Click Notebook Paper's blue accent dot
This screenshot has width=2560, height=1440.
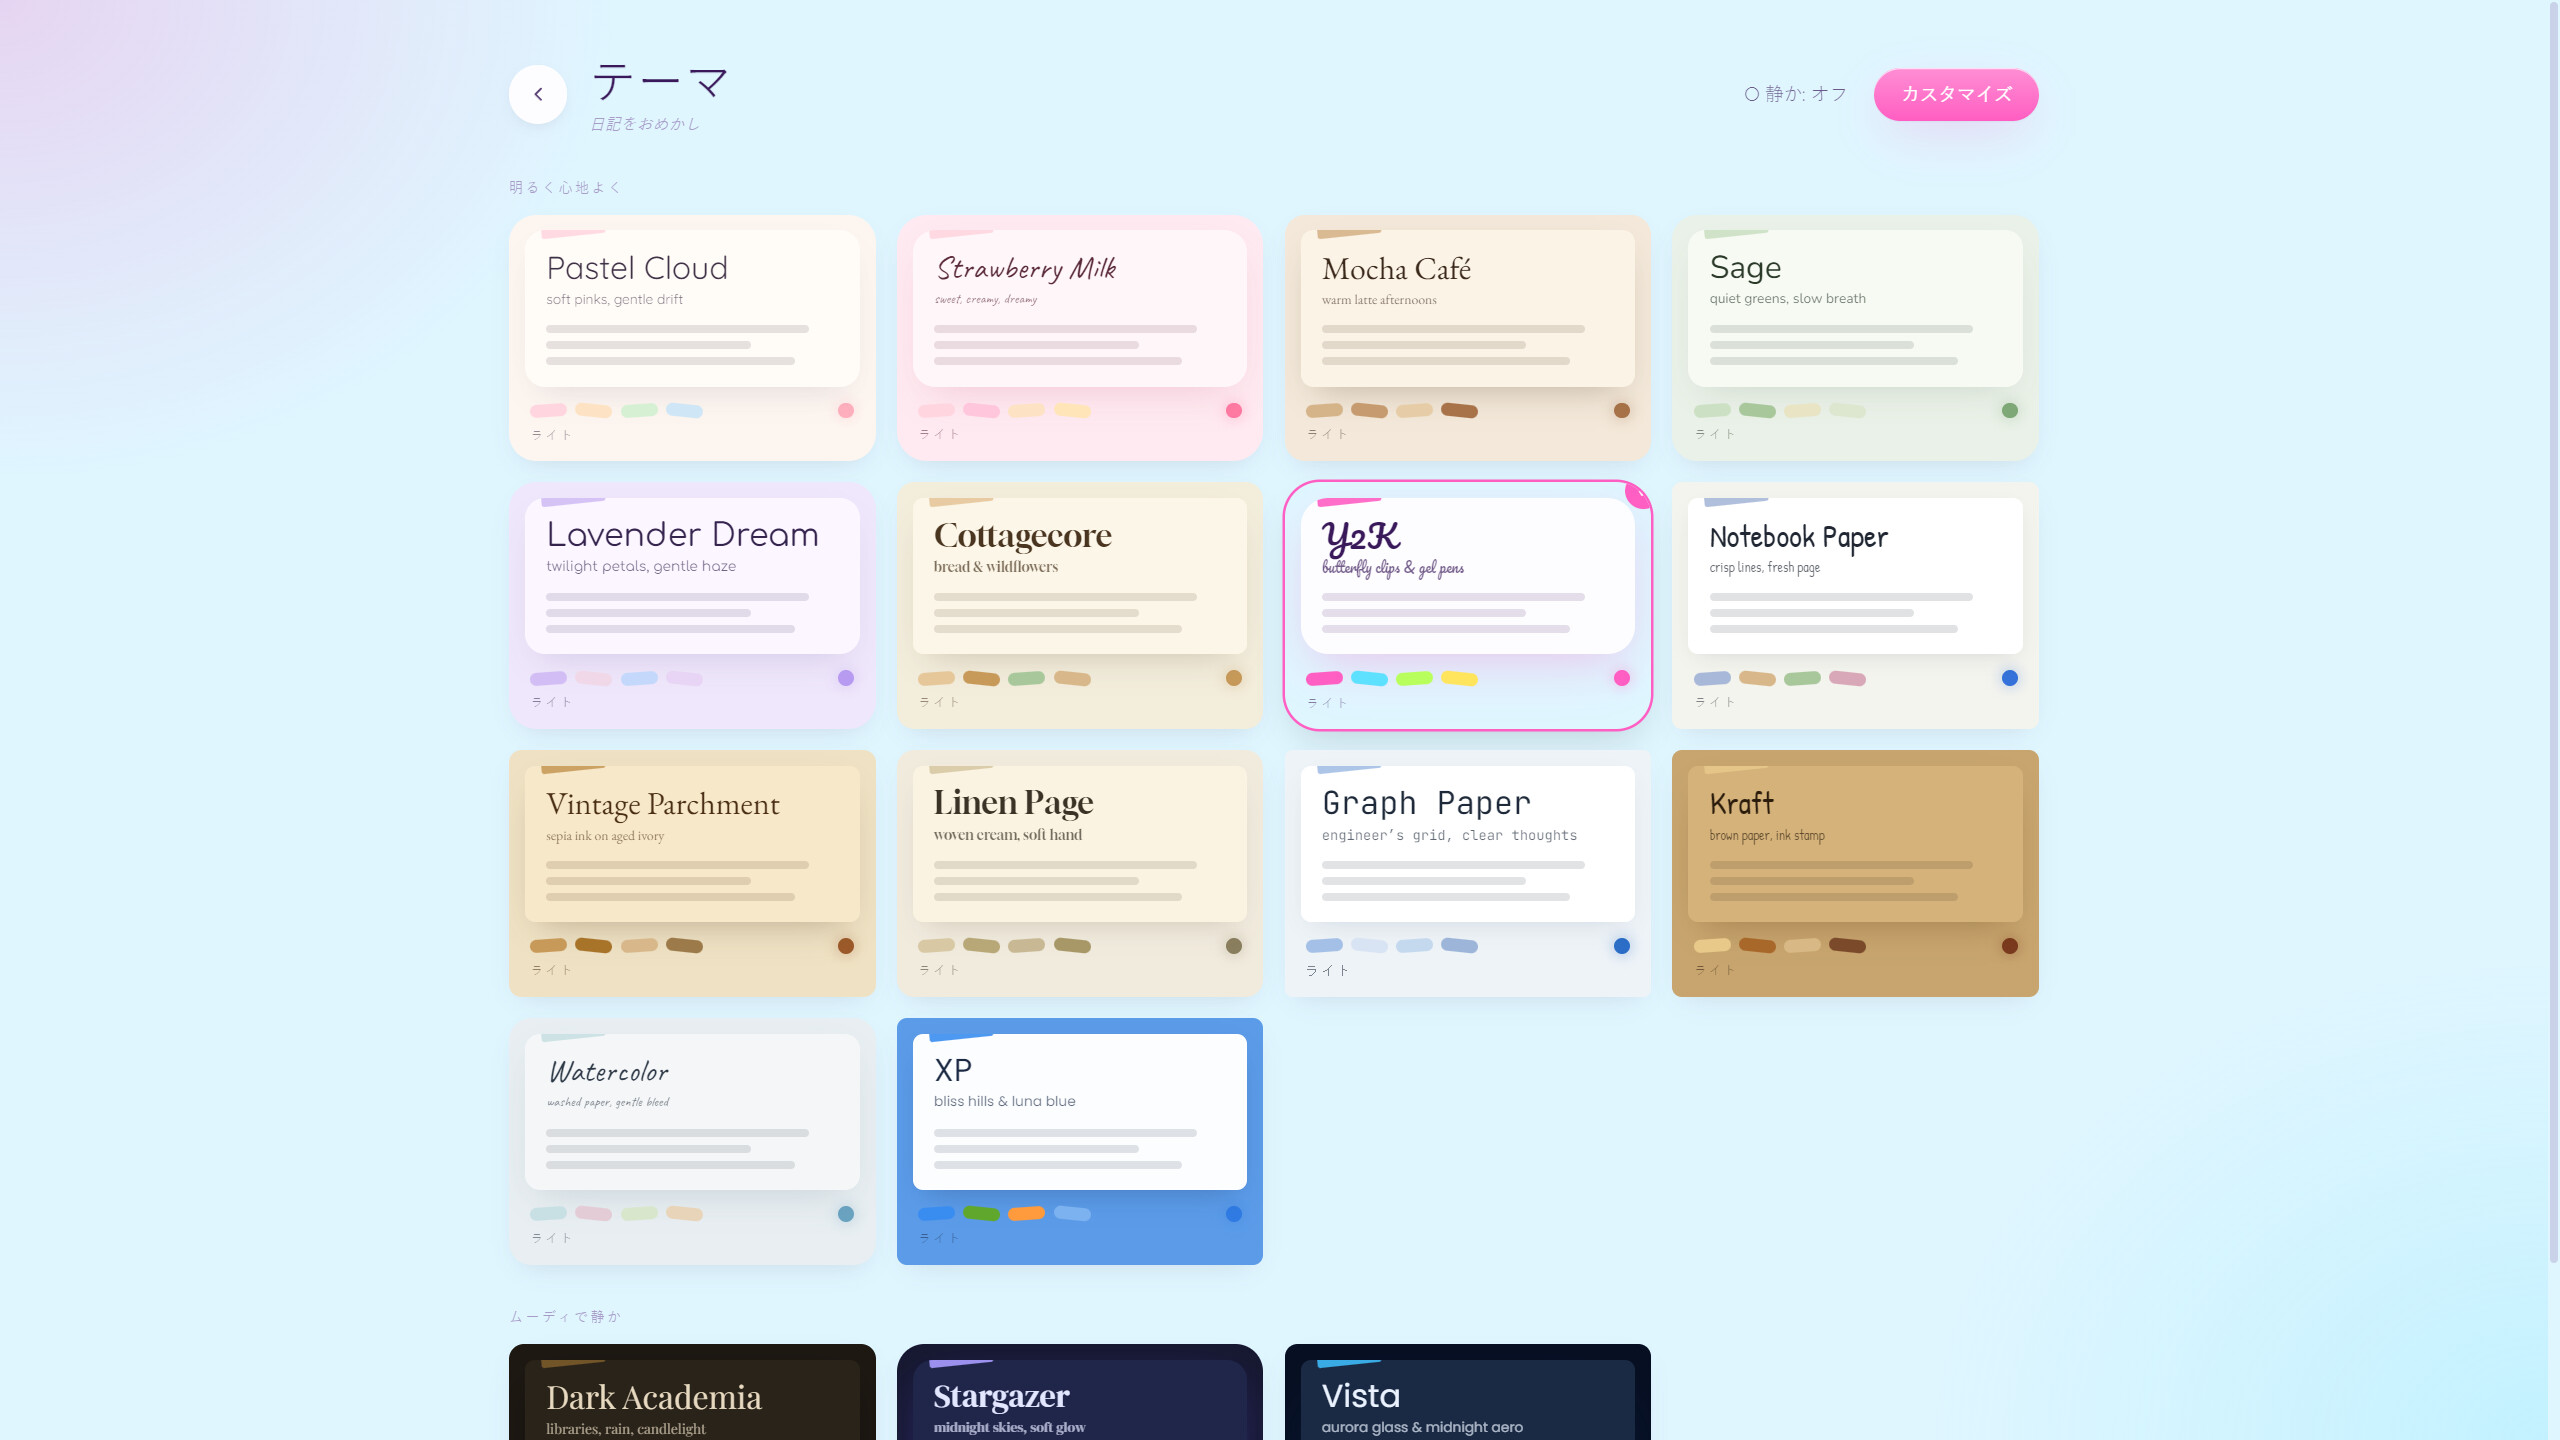2010,678
